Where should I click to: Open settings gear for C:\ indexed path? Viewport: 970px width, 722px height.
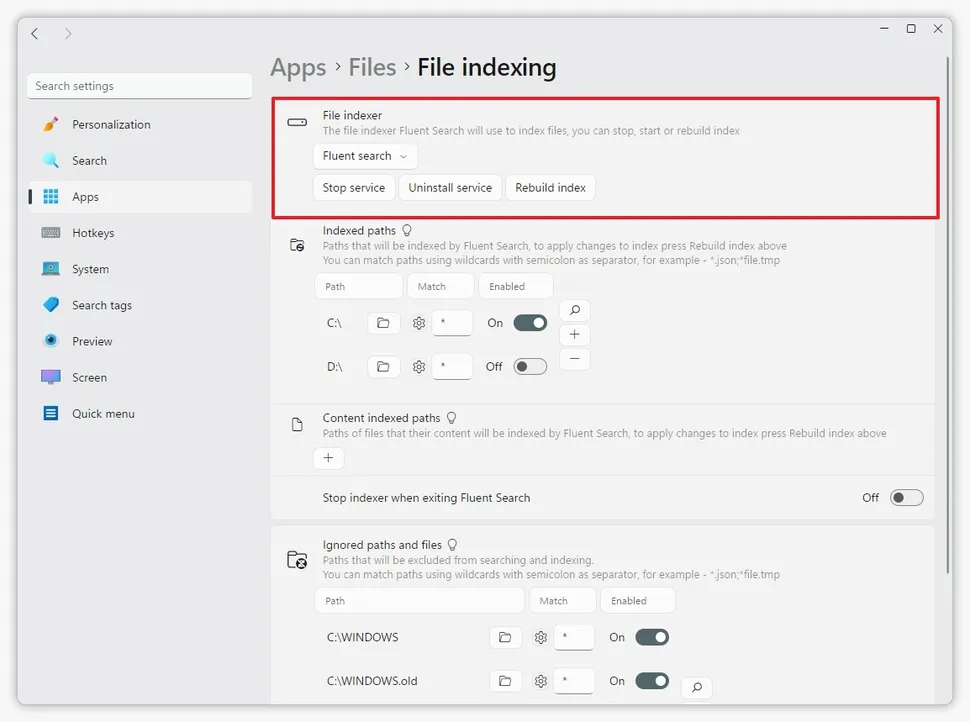point(419,323)
